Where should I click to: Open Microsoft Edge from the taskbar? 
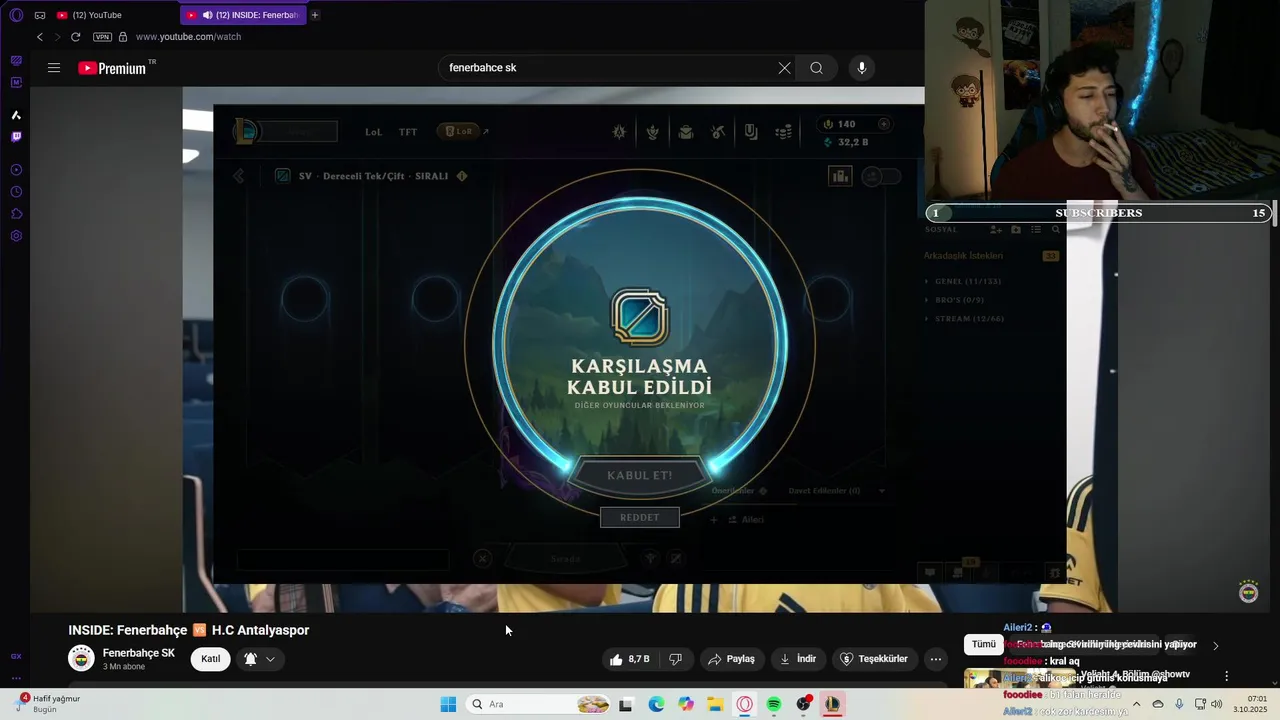point(656,704)
